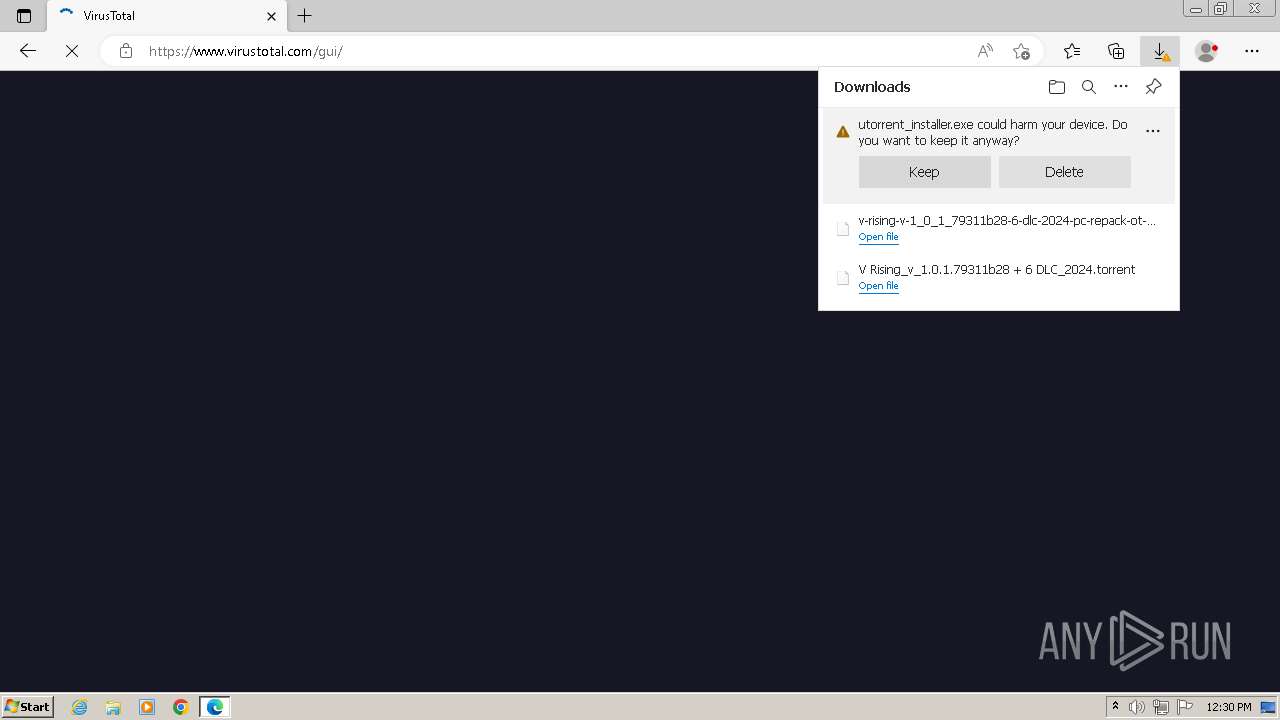Open network status tray icon
The width and height of the screenshot is (1280, 720).
1161,707
